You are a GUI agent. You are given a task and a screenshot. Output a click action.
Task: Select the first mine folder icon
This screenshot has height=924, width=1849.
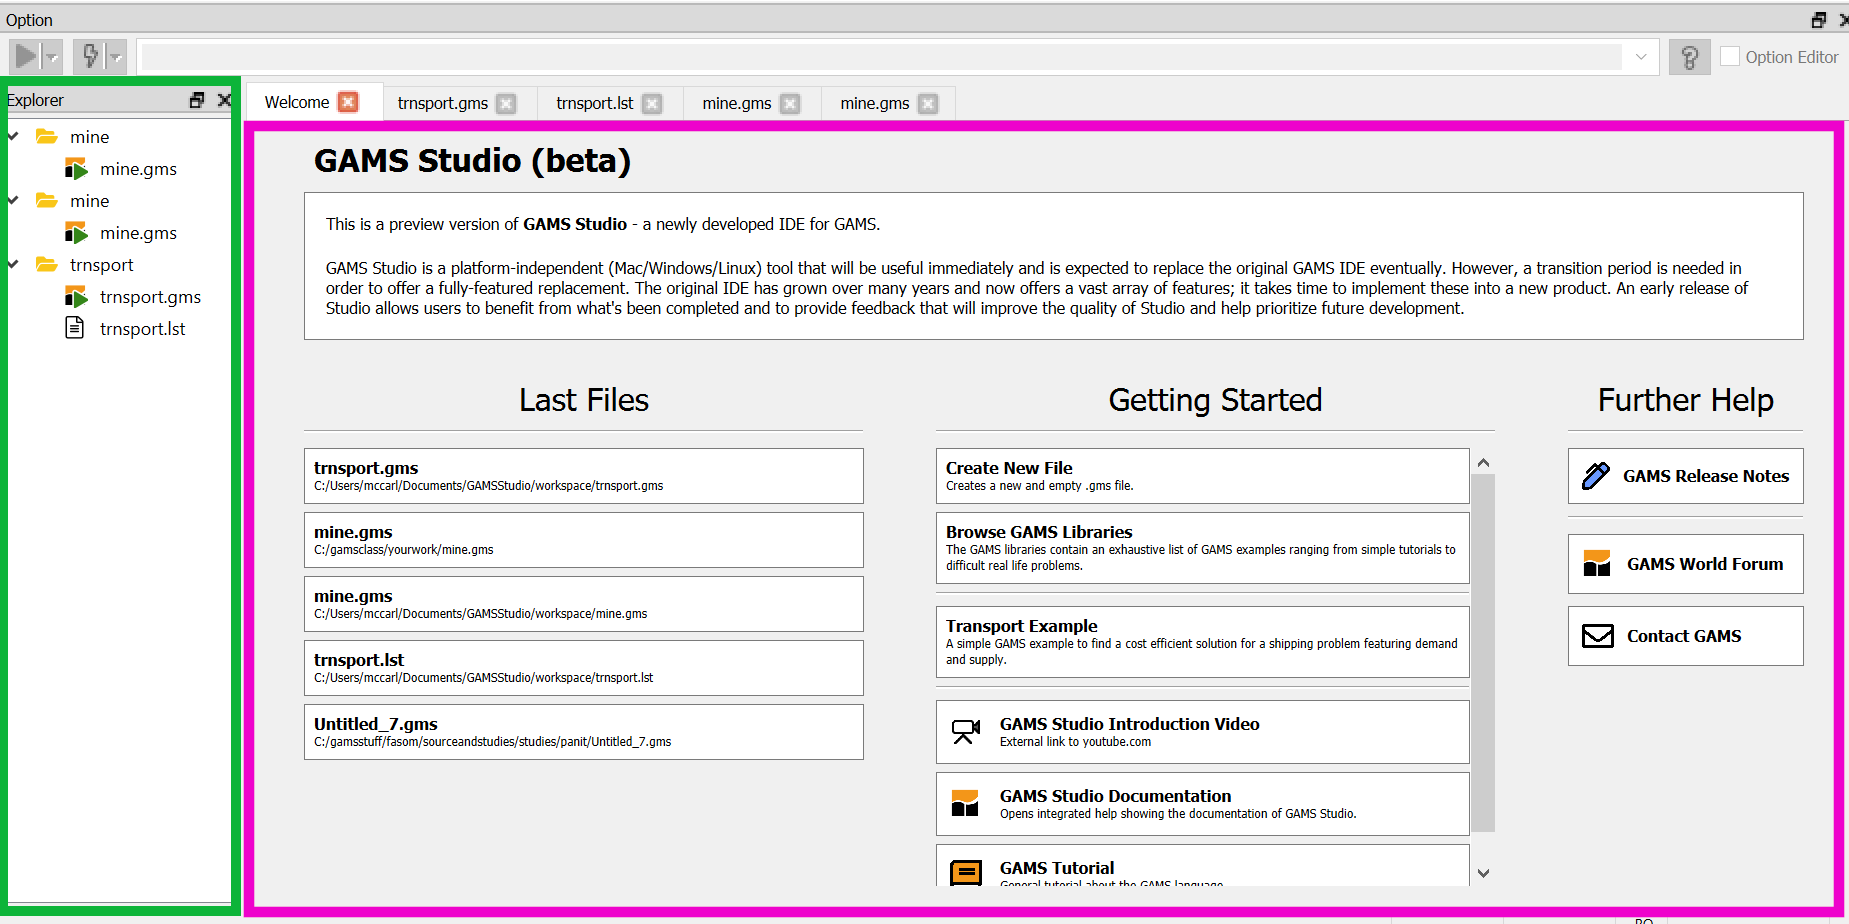coord(47,136)
